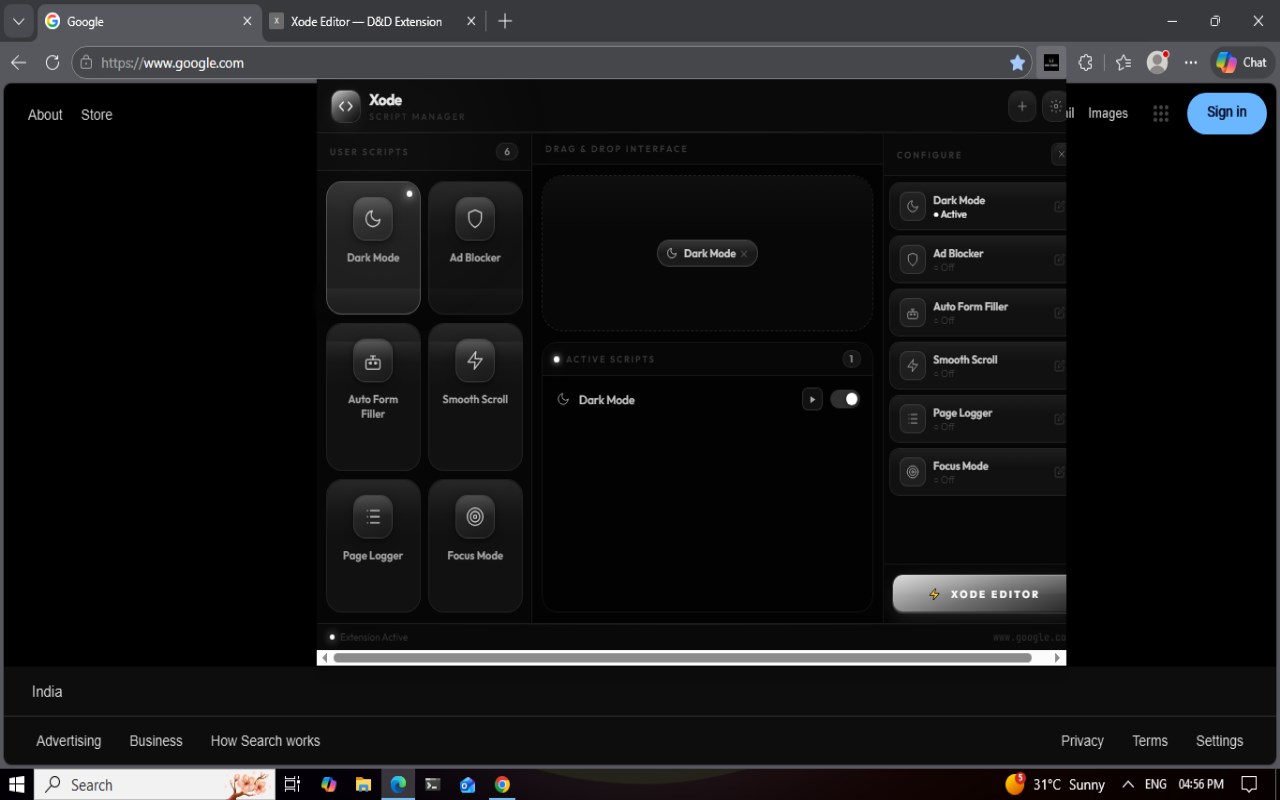Click the Xode logo icon
Screen dimensions: 1280x800
[345, 106]
